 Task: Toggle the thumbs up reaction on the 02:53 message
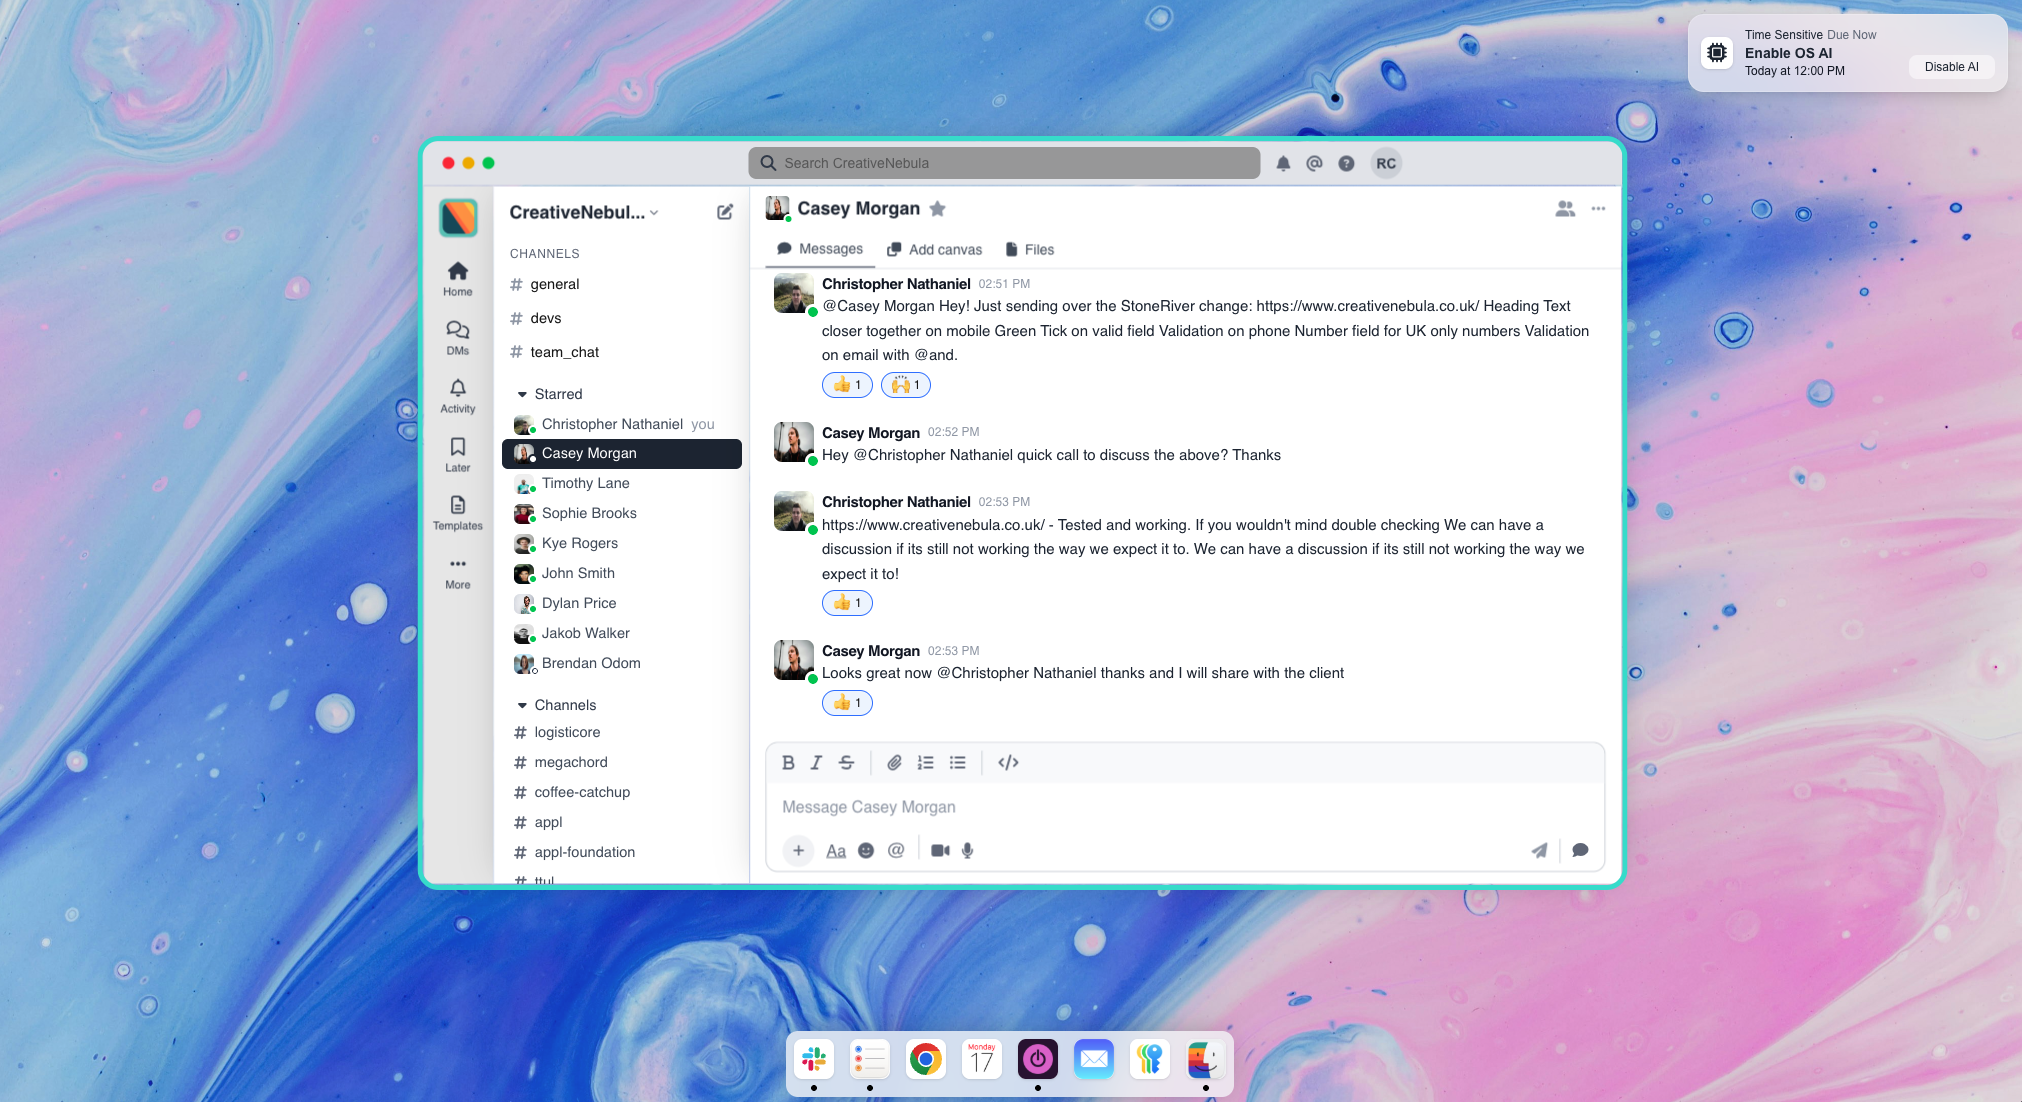847,603
